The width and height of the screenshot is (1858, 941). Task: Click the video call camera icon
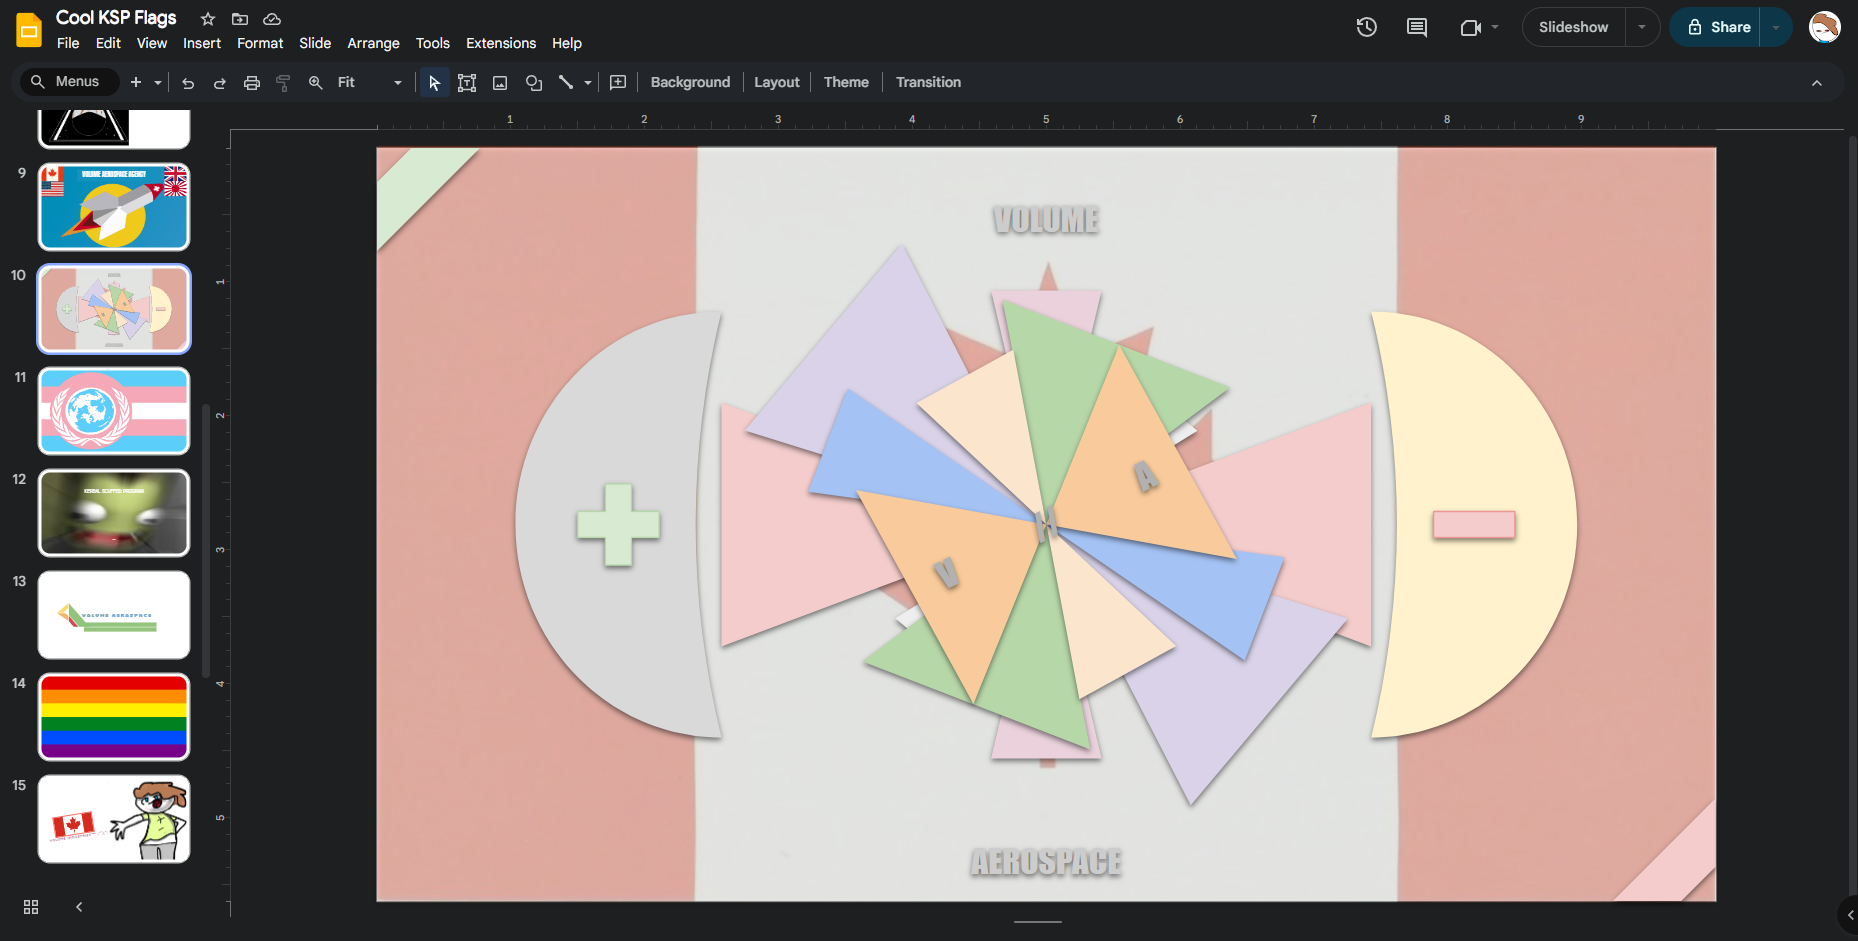[1470, 27]
